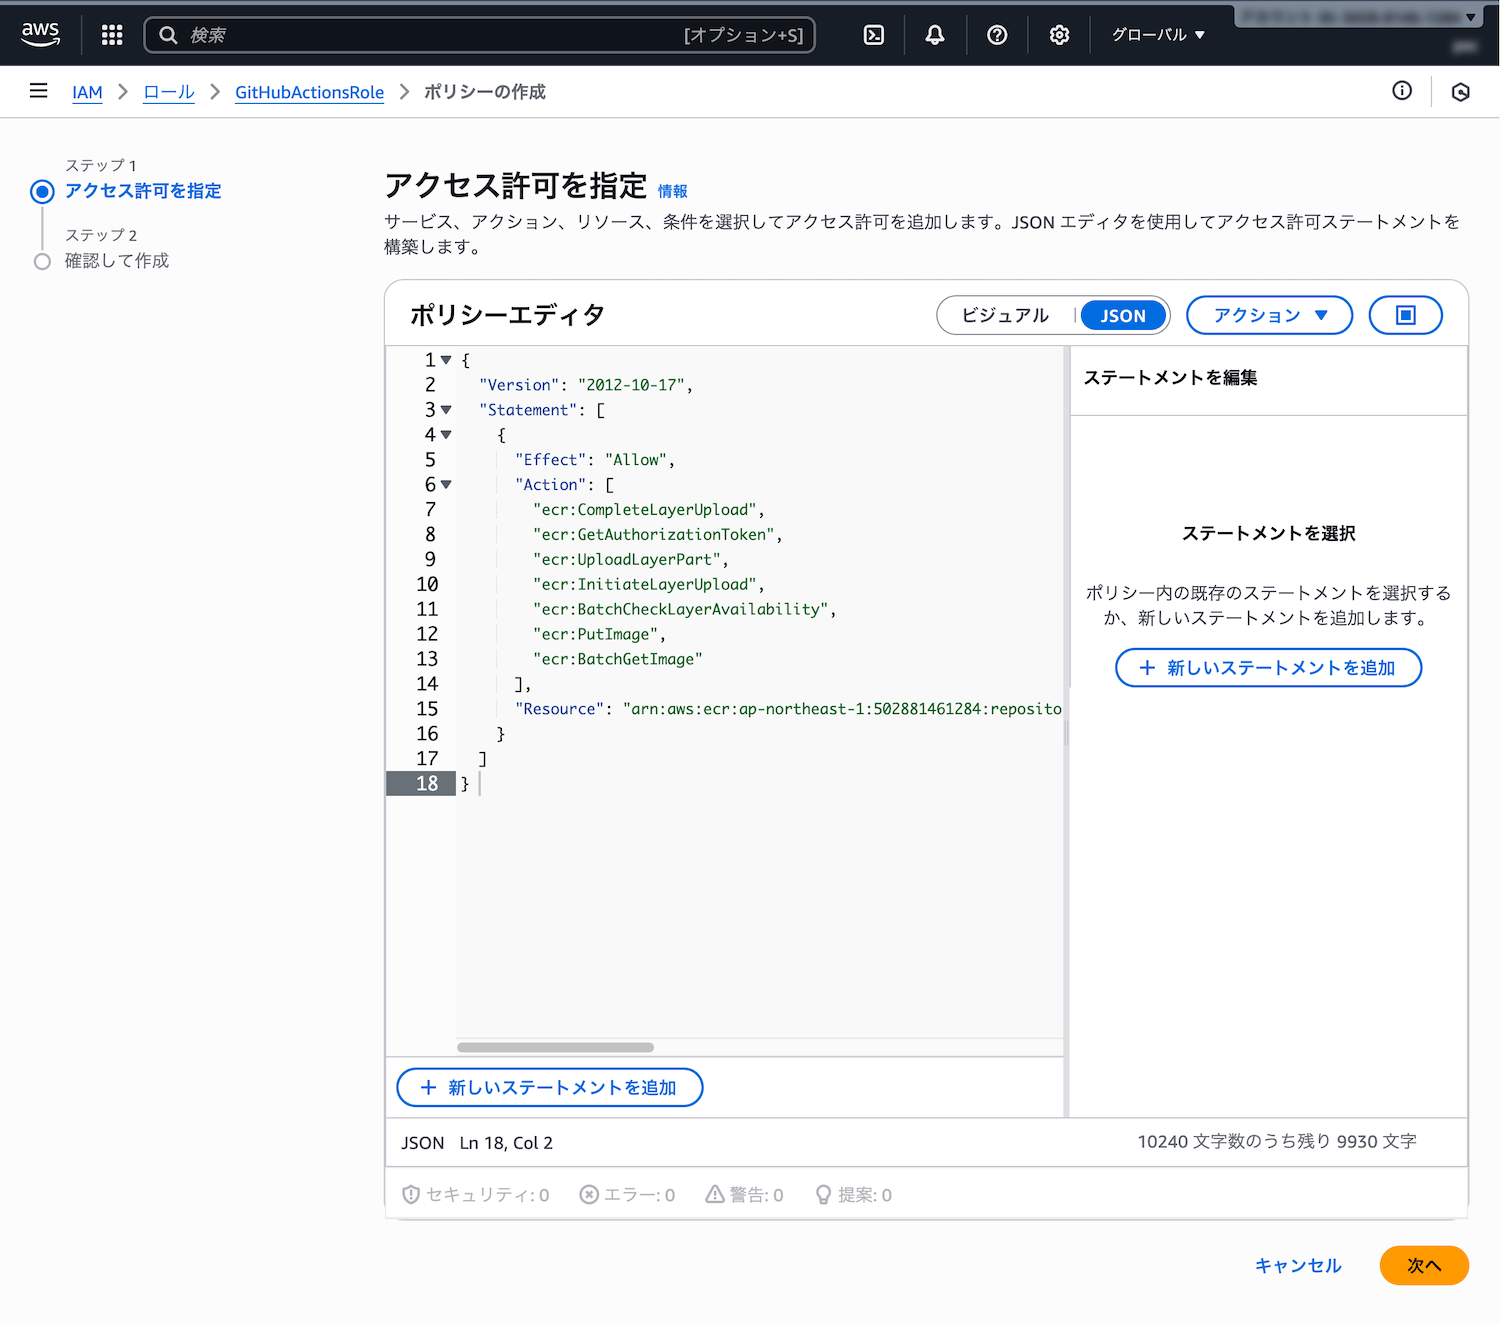
Task: Toggle the policy editor fullscreen button
Action: [x=1405, y=315]
